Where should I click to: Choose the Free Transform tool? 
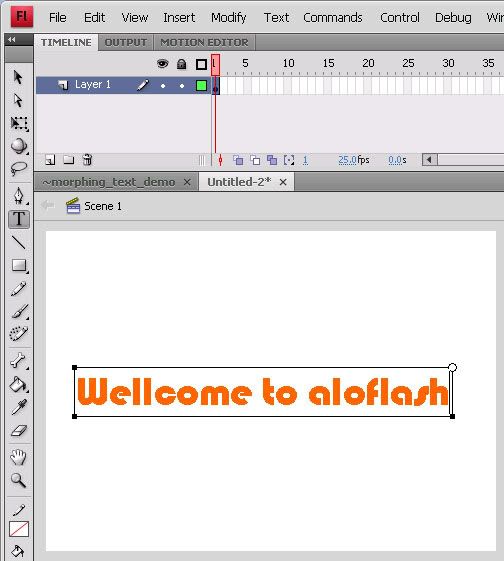coord(18,123)
